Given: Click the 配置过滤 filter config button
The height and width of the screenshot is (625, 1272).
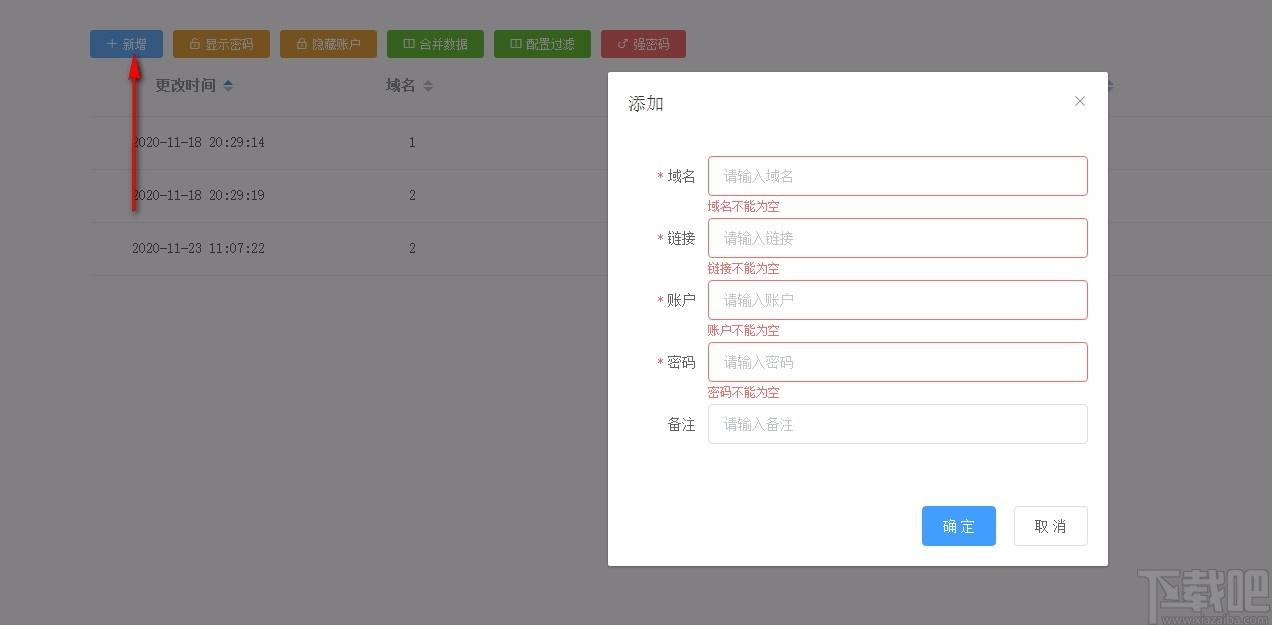Looking at the screenshot, I should coord(542,44).
